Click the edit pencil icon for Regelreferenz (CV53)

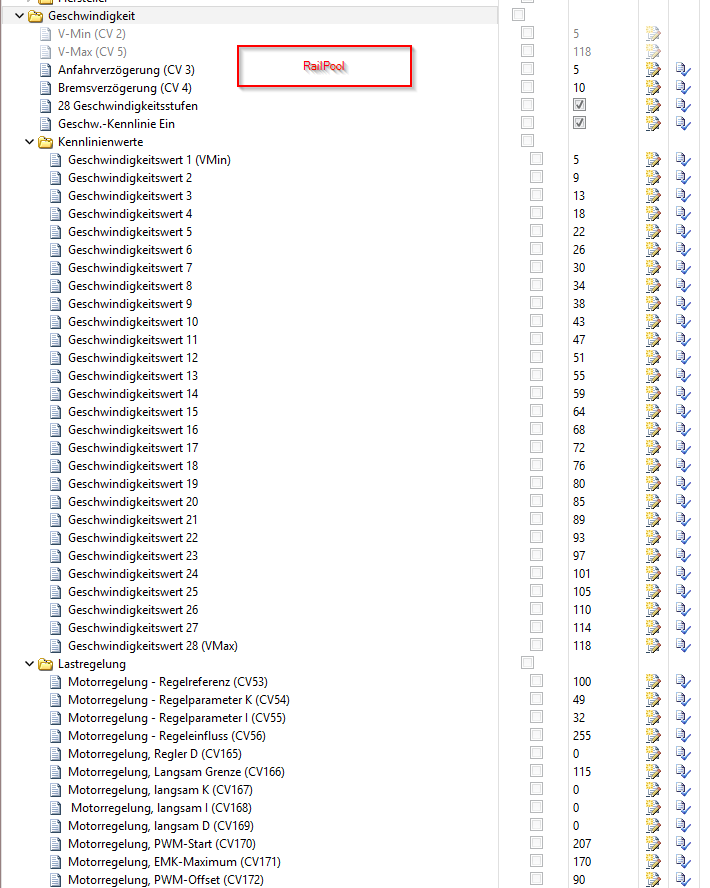click(x=653, y=681)
